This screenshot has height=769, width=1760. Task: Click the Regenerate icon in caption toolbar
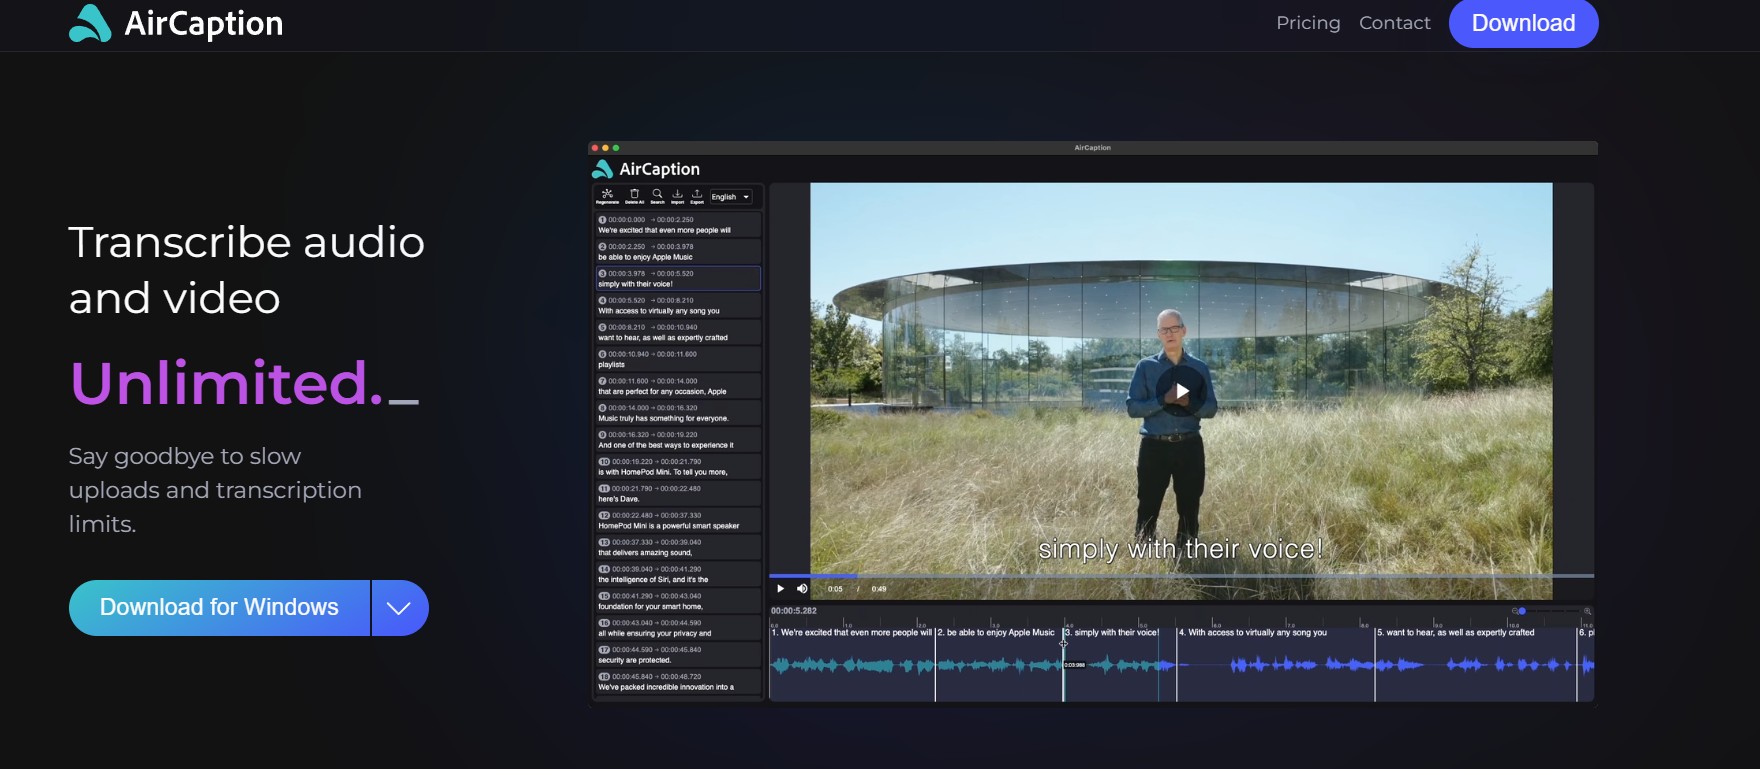point(607,196)
